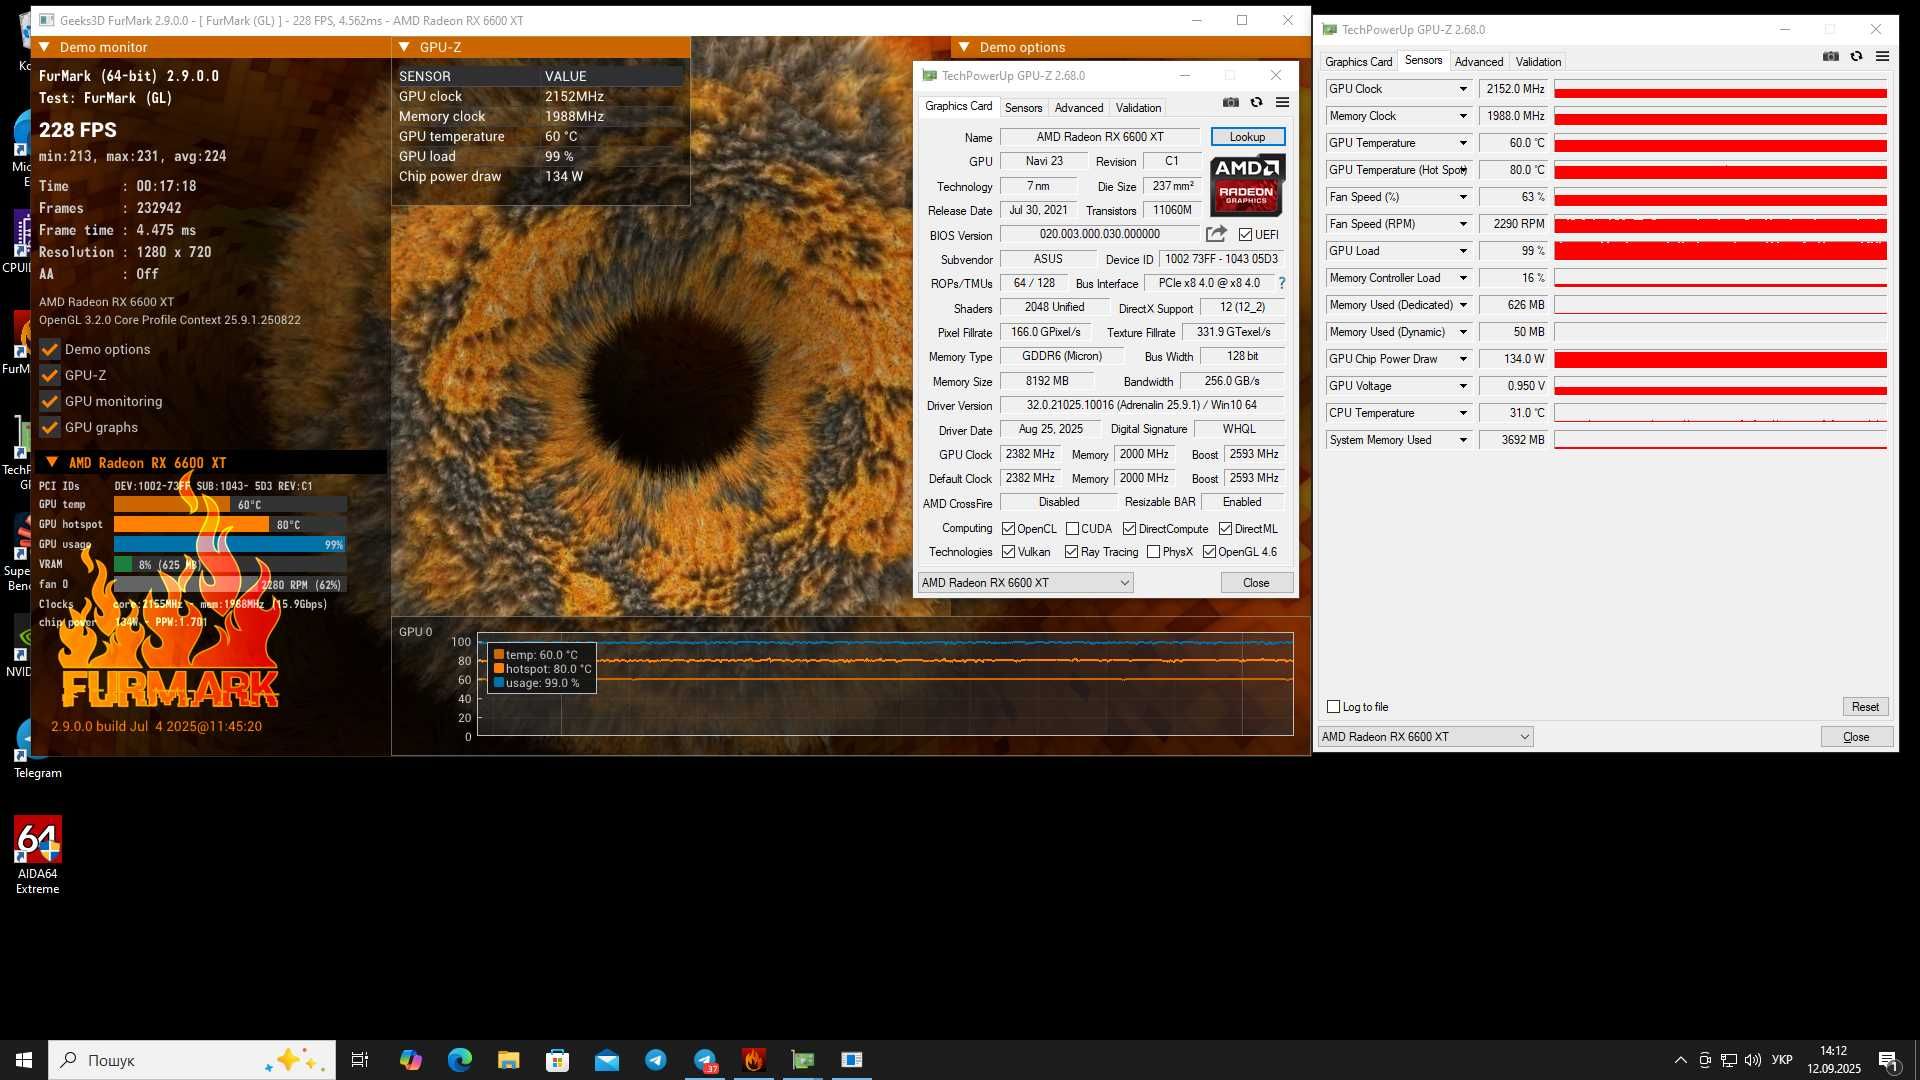Open Copilot from taskbar
The width and height of the screenshot is (1920, 1080).
tap(410, 1060)
